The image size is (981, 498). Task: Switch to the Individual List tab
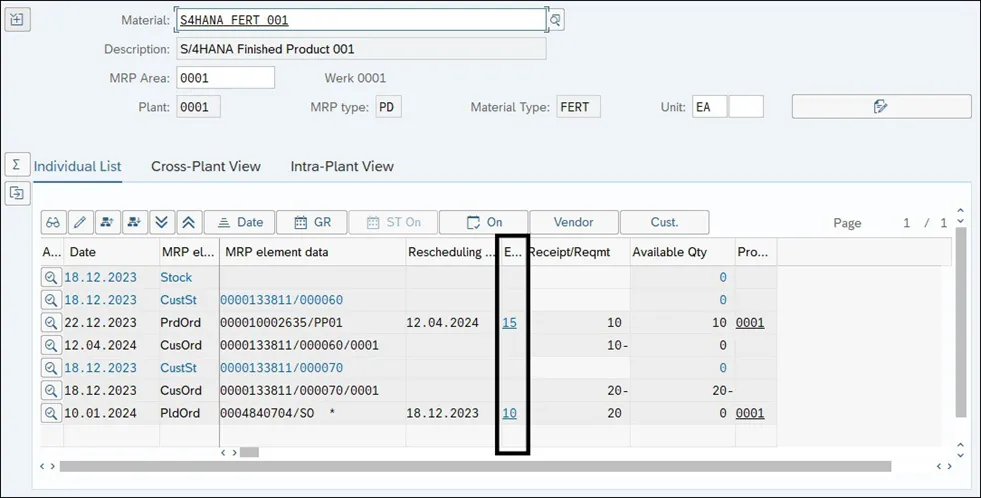78,166
